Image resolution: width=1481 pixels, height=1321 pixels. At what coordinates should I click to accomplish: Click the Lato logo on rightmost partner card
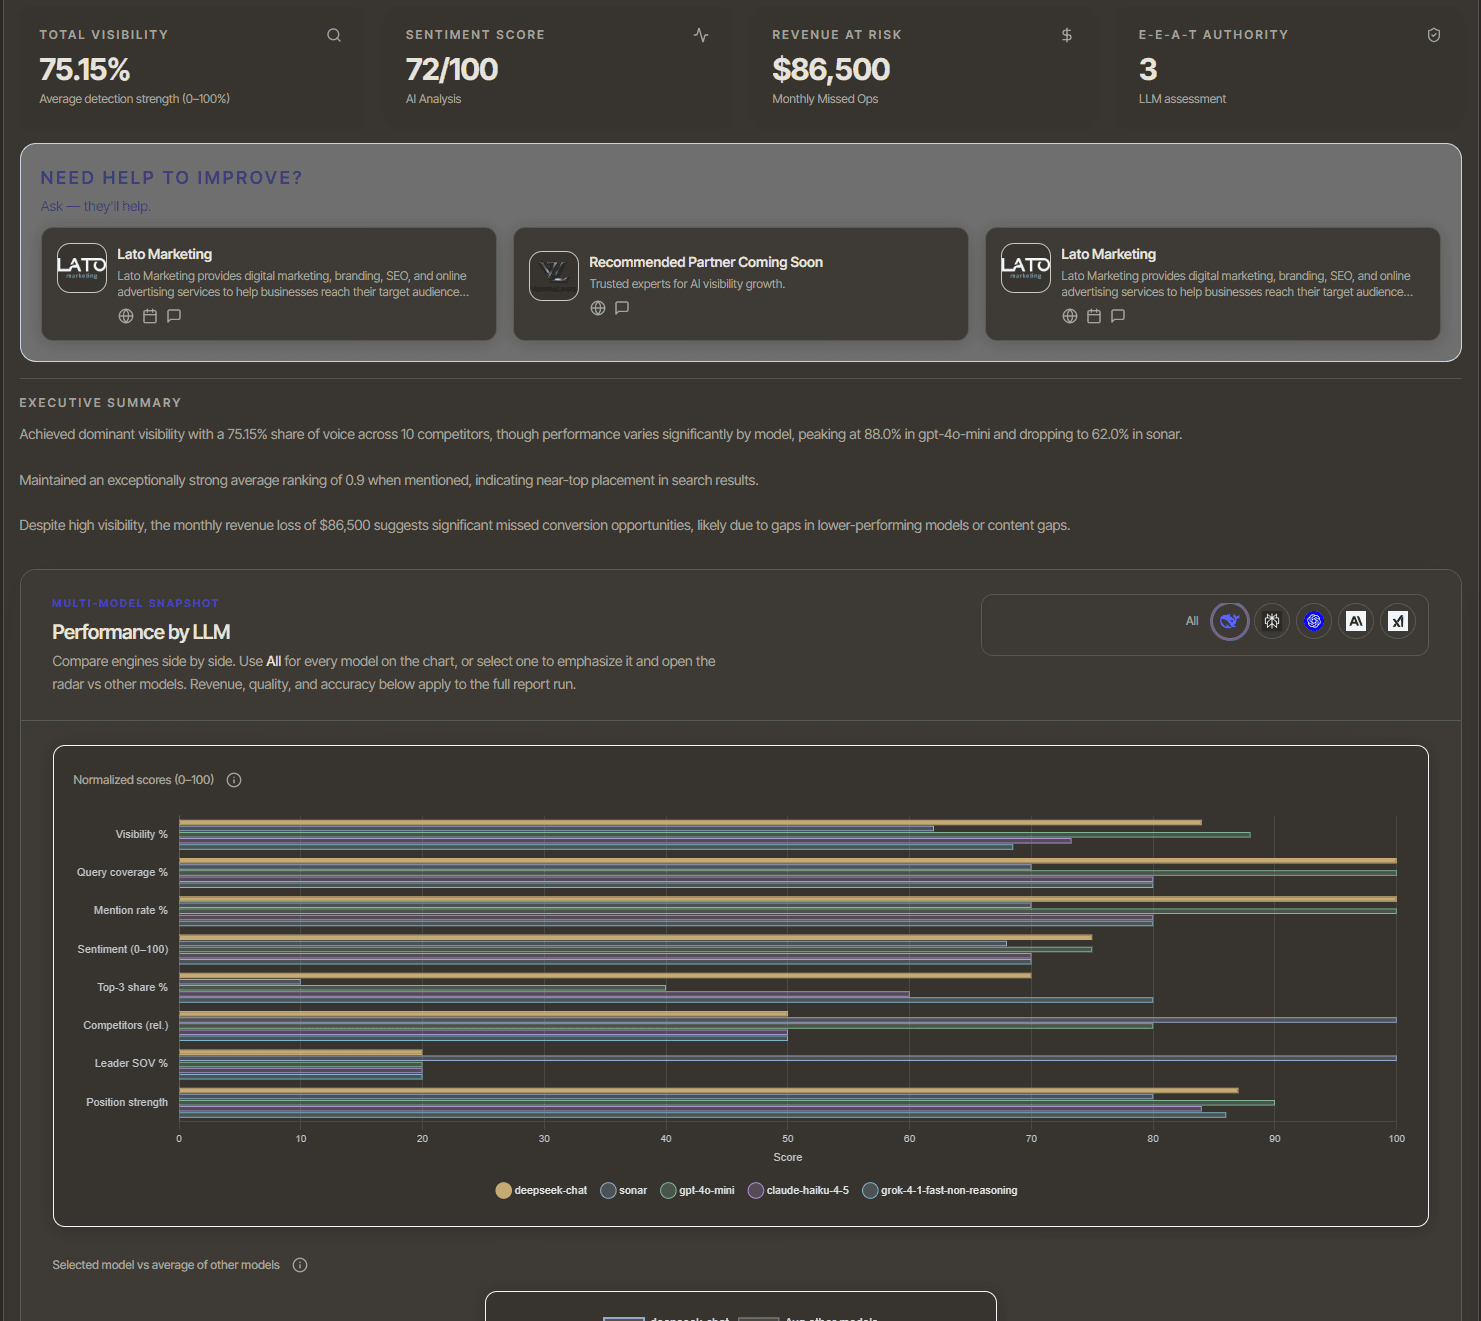(1026, 268)
